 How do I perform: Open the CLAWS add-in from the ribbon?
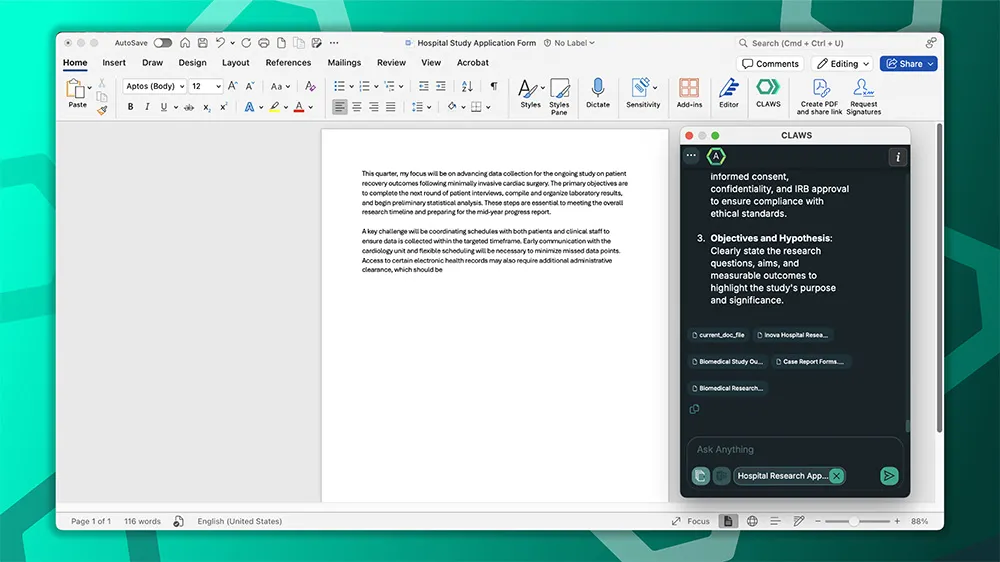[x=768, y=93]
